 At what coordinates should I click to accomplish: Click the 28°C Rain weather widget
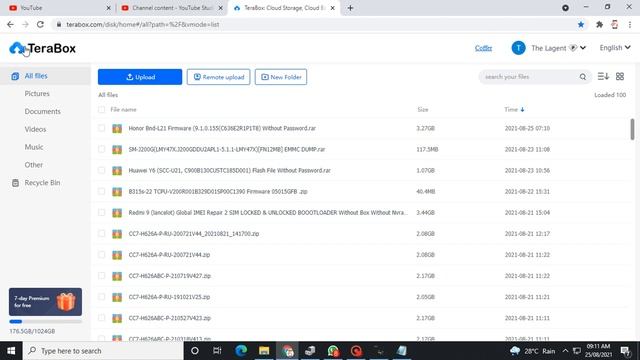(x=533, y=351)
